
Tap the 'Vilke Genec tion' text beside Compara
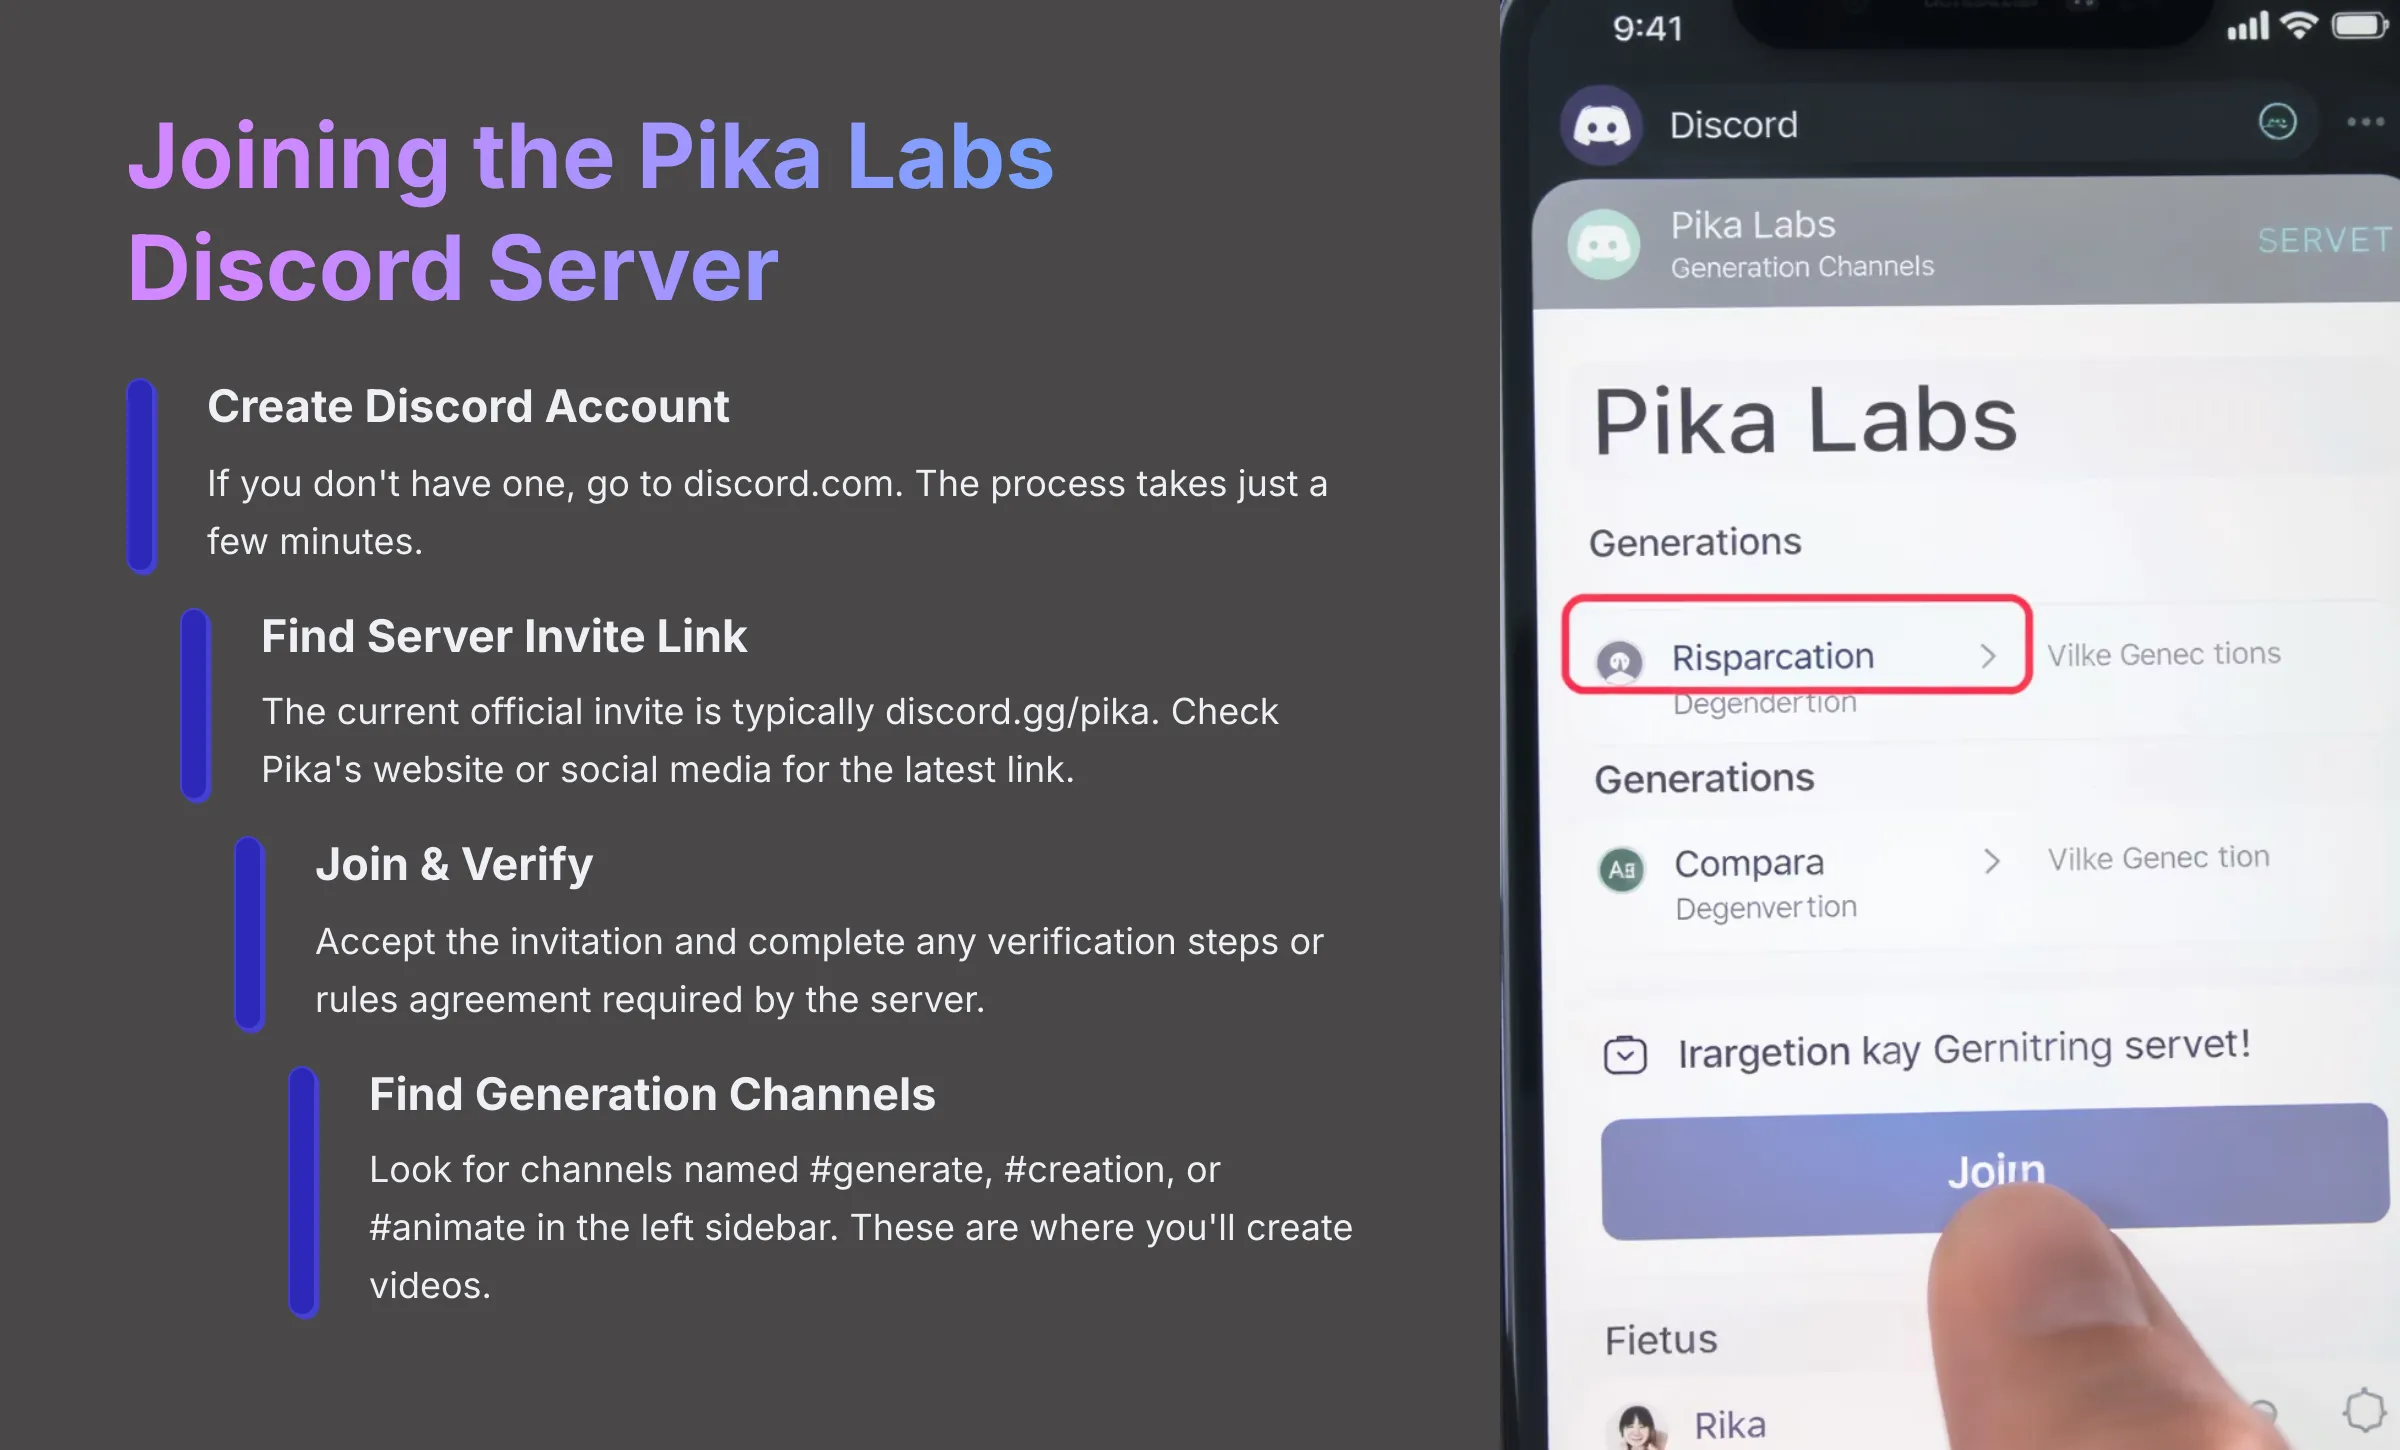[x=2158, y=858]
